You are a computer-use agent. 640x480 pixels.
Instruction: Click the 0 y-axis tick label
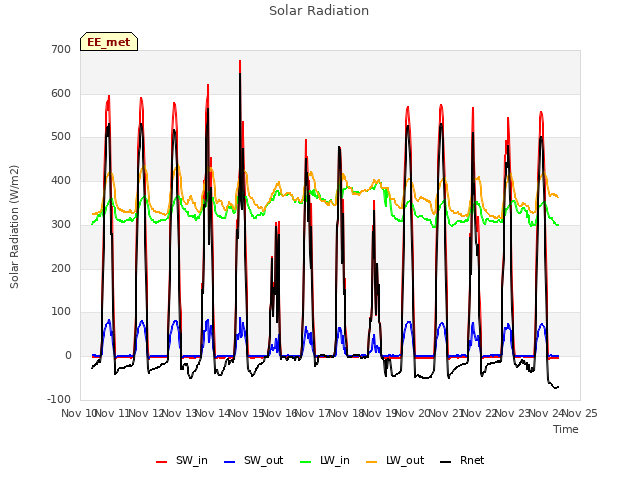[x=68, y=356]
